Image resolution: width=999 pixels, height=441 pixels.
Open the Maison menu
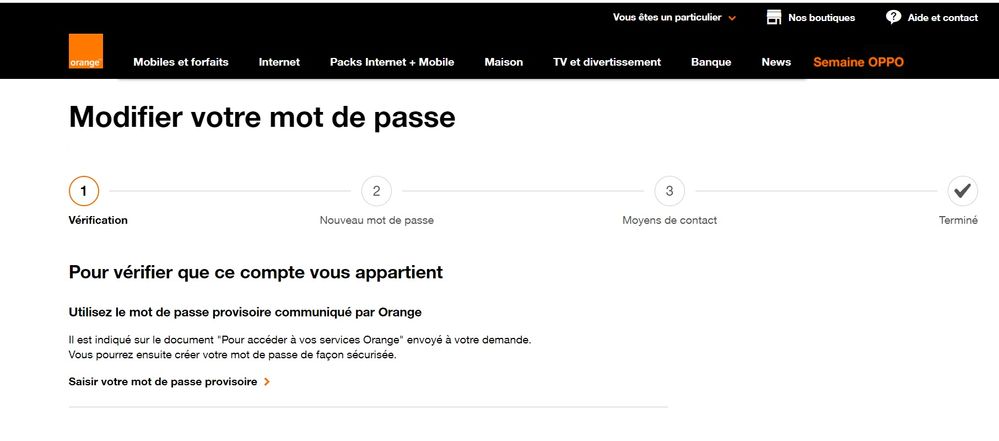coord(504,62)
